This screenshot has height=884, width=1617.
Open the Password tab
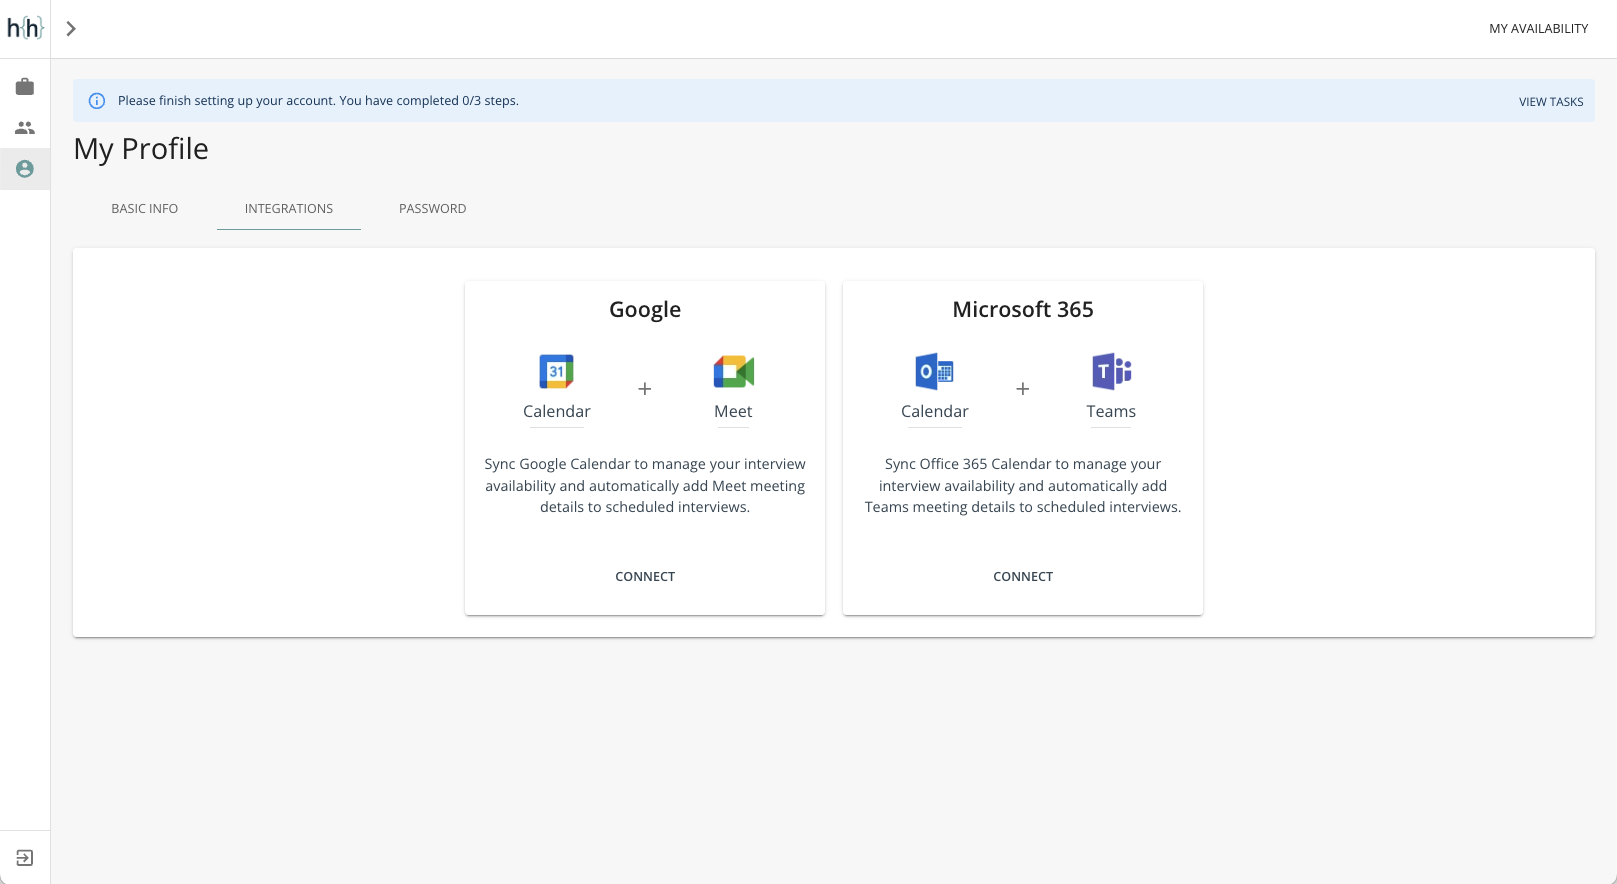433,209
